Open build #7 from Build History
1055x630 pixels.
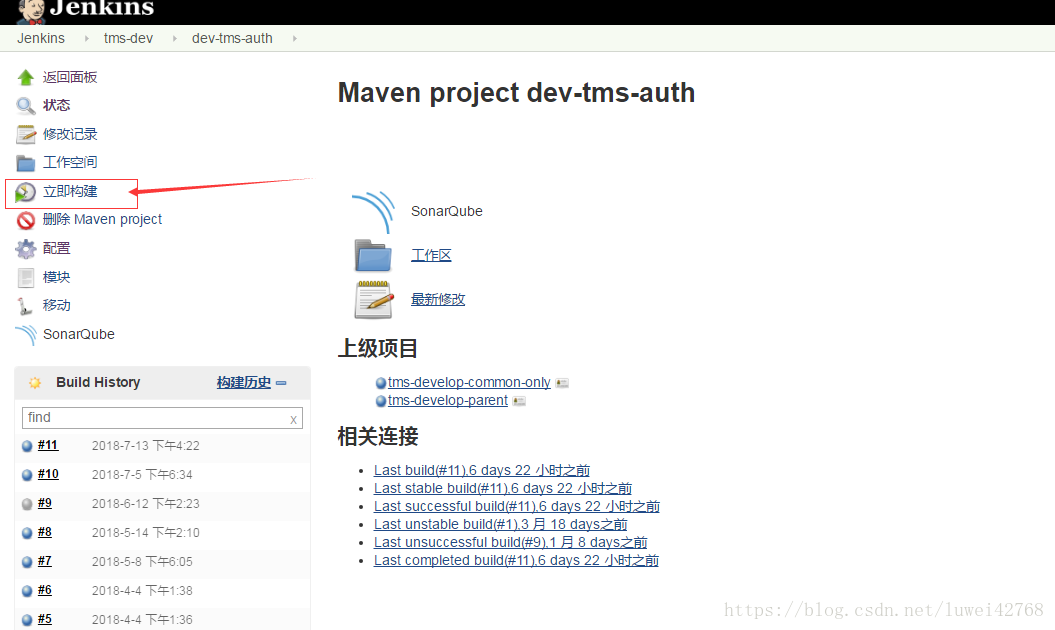coord(44,561)
